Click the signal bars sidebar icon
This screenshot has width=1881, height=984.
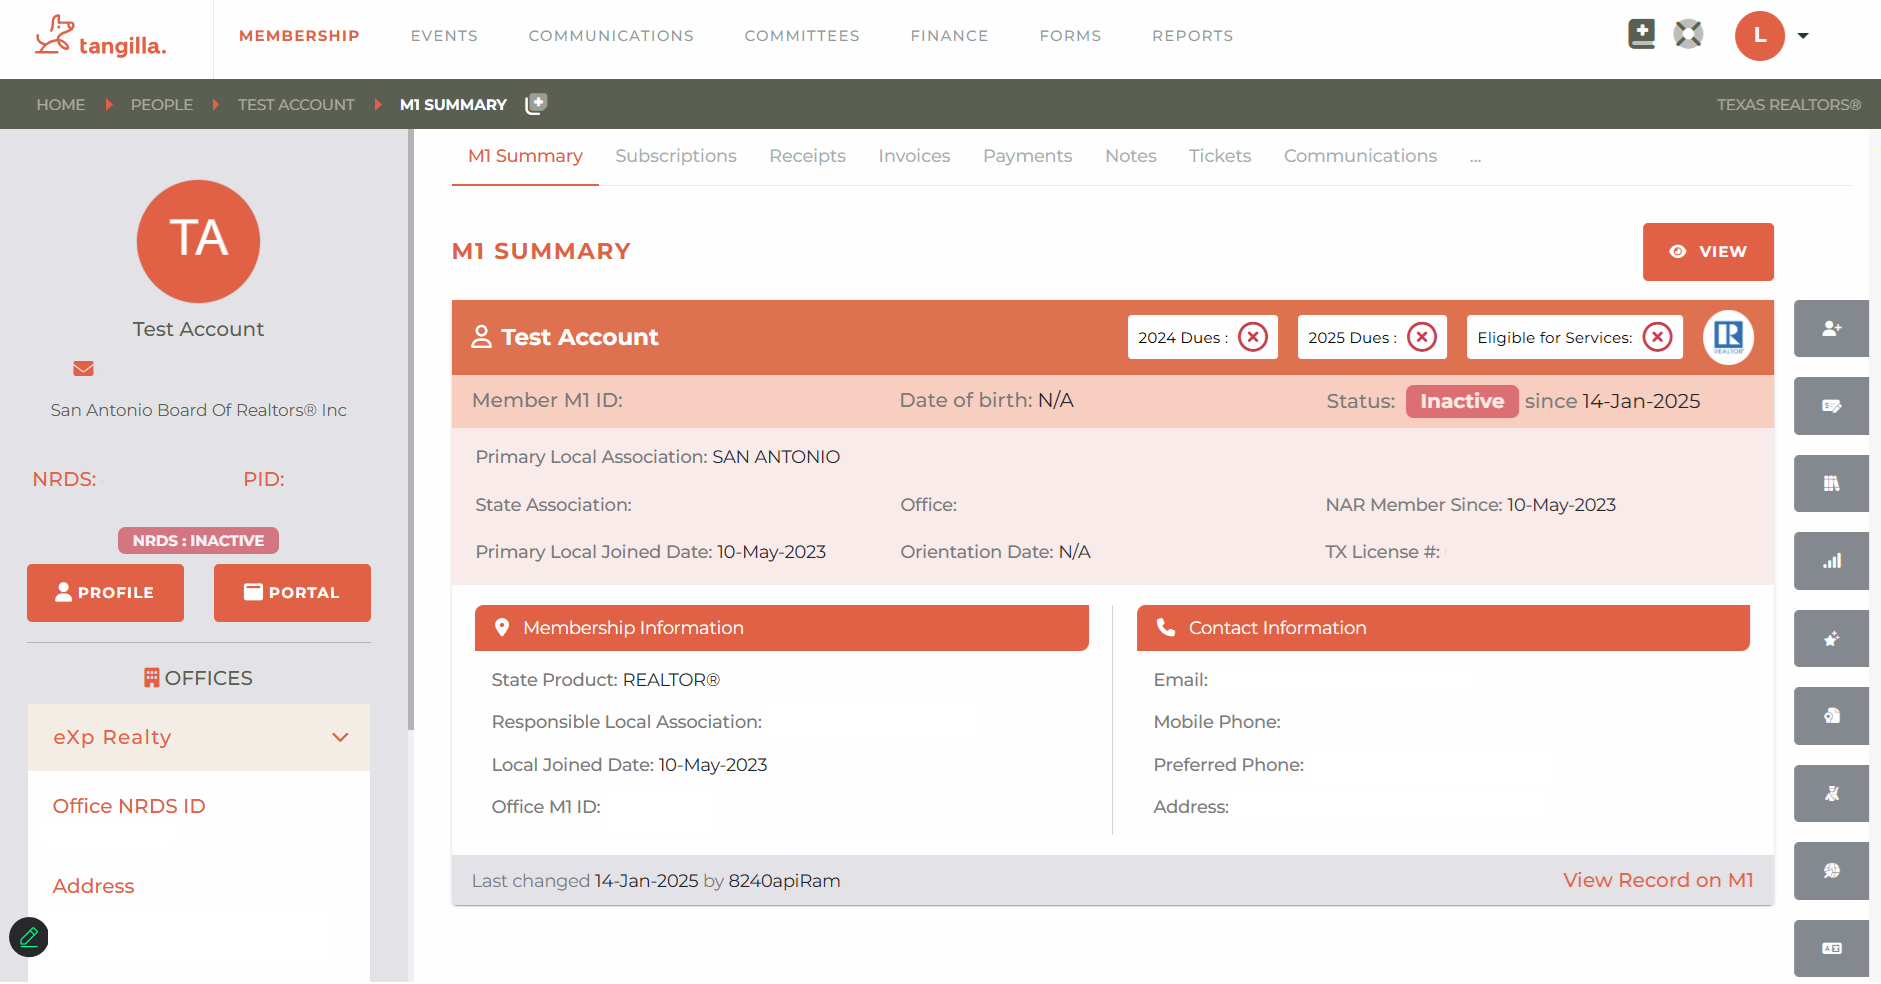coord(1831,561)
